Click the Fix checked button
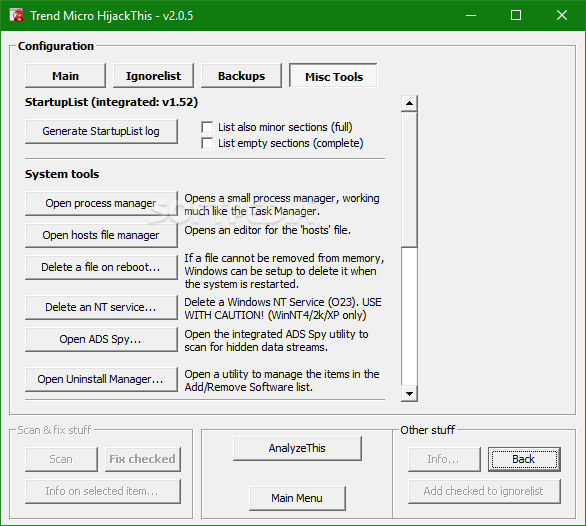Image resolution: width=586 pixels, height=526 pixels. pos(142,459)
